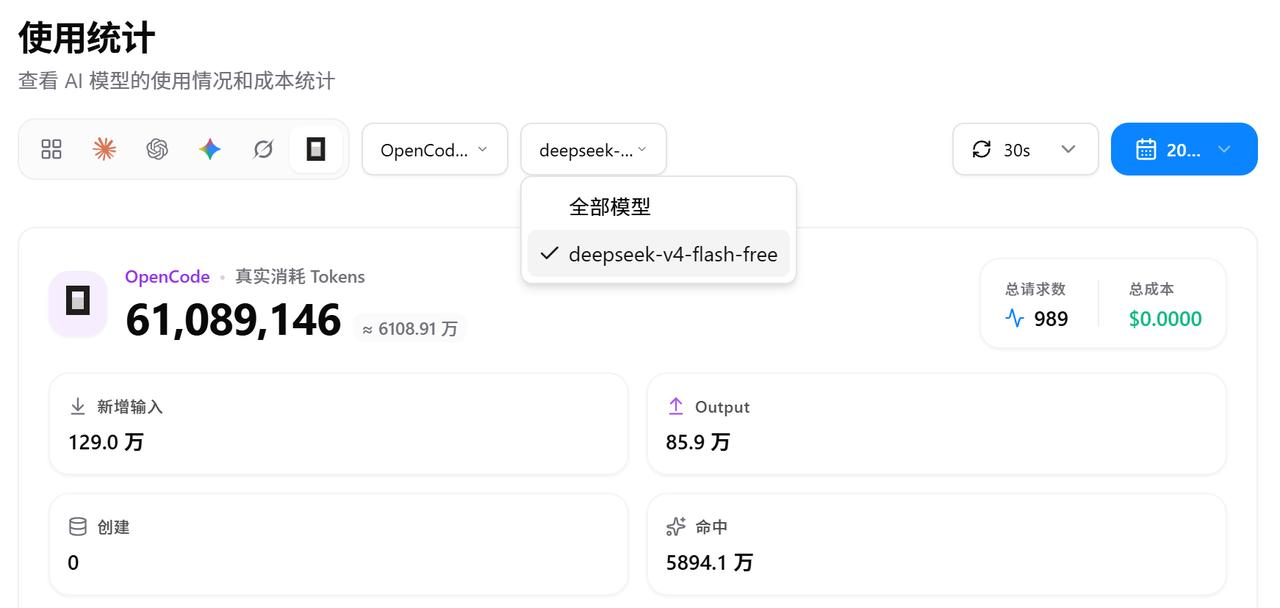Click the checkmark beside deepseek-v4-flash-free
Viewport: 1280px width, 608px height.
point(548,254)
